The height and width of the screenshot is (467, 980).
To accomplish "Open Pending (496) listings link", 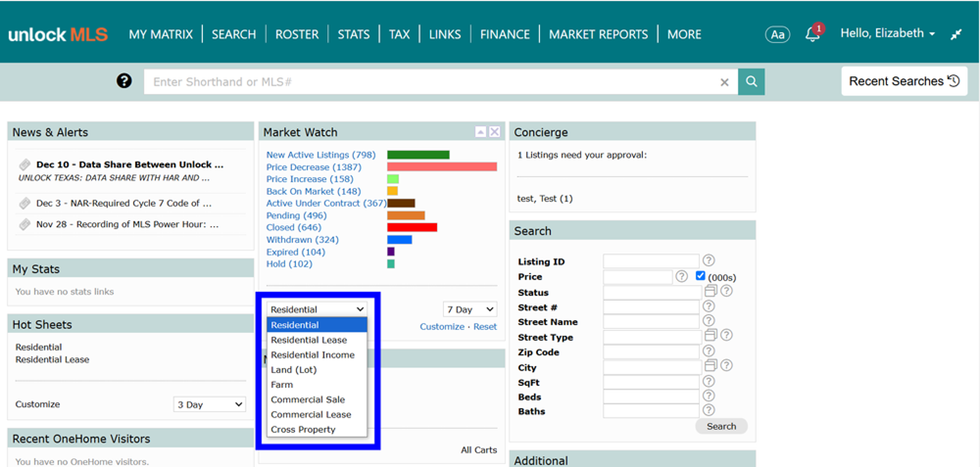I will (296, 216).
